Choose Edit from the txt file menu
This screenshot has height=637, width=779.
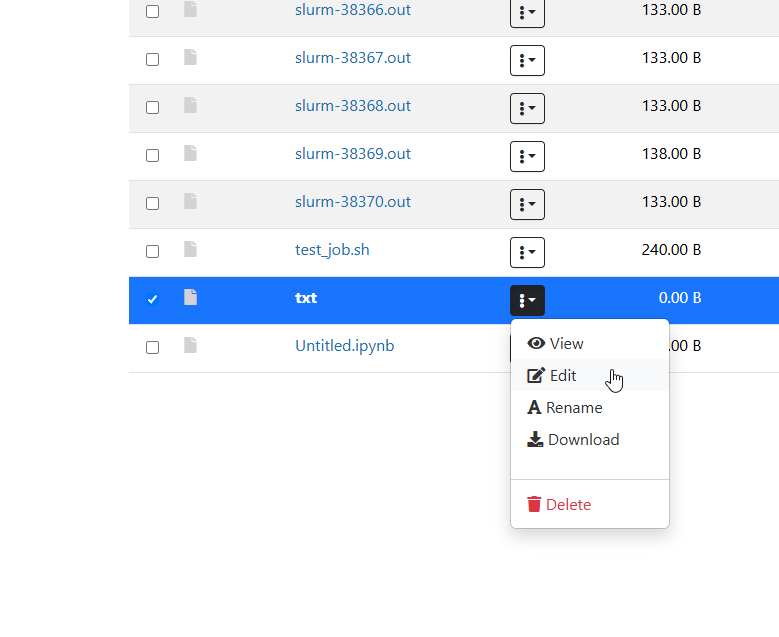point(590,375)
